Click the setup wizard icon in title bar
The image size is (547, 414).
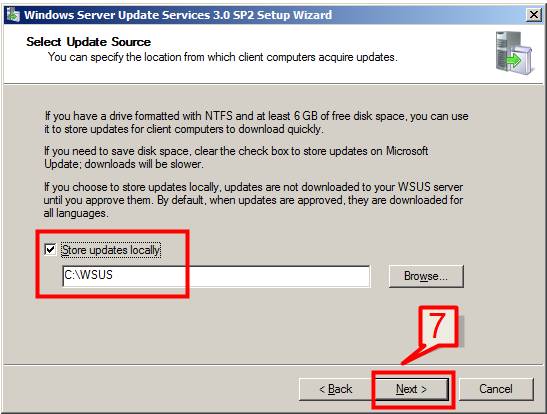point(13,15)
